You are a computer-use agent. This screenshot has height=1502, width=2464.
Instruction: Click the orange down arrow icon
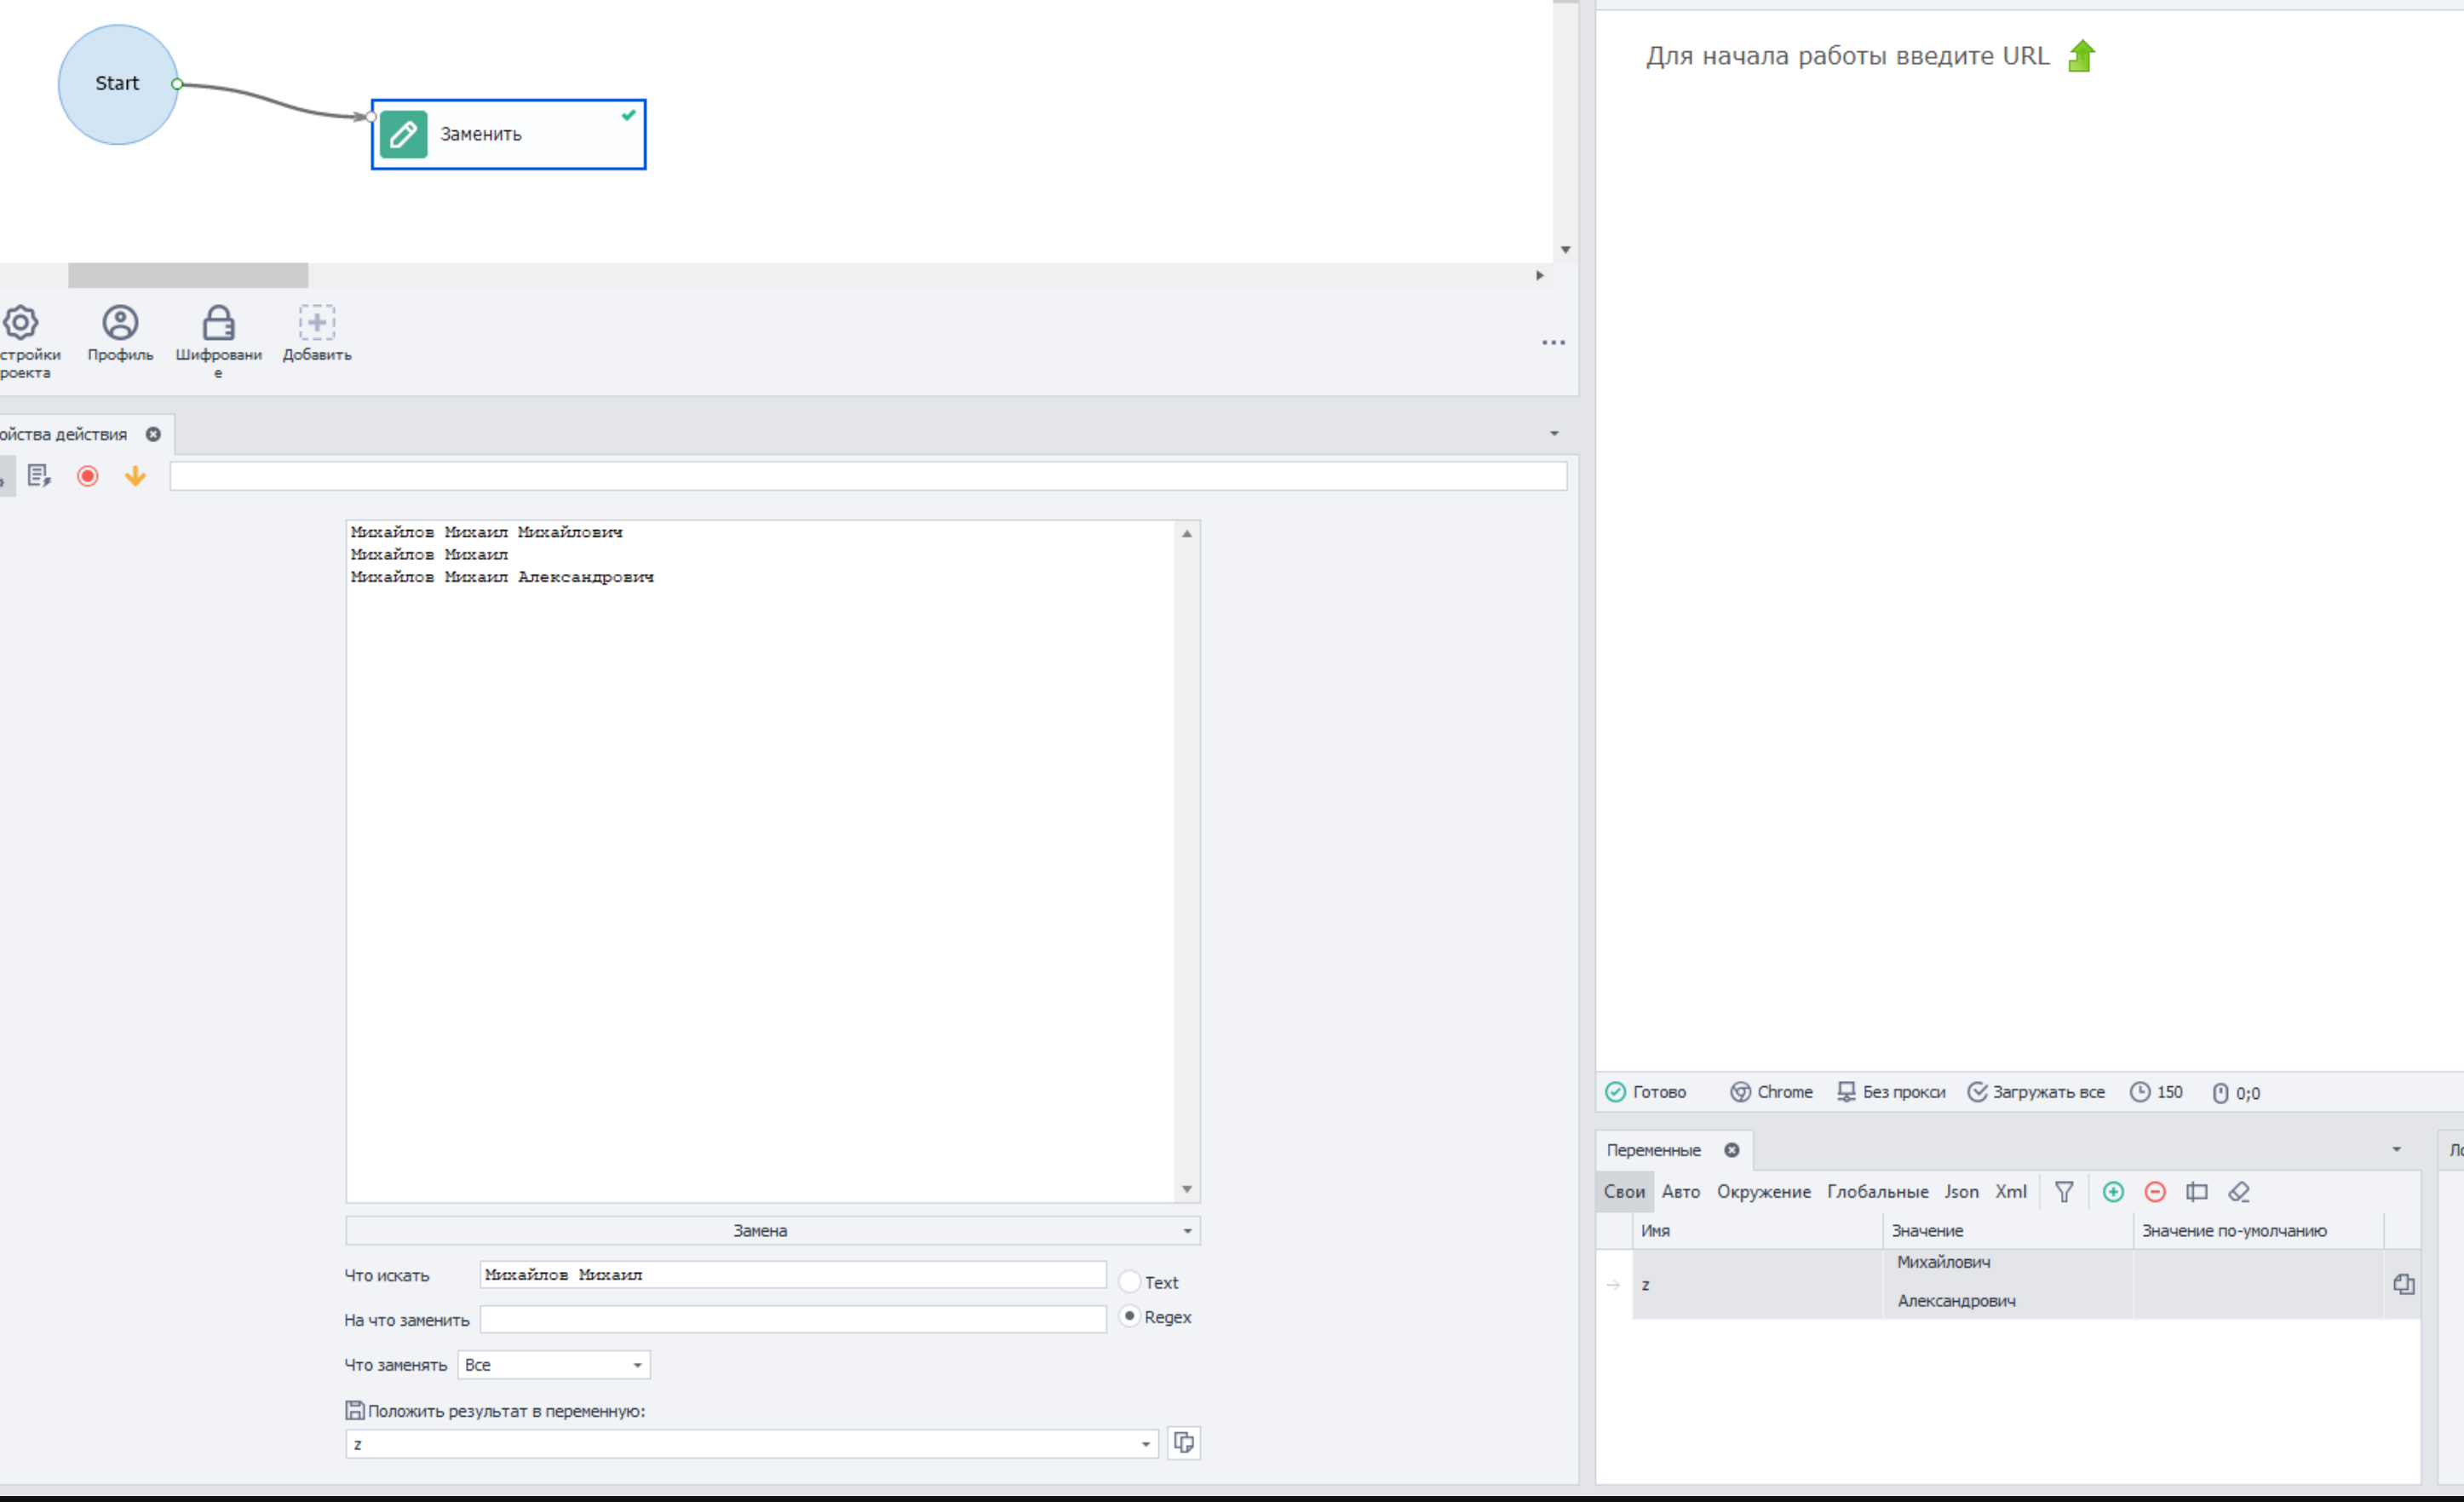coord(135,477)
